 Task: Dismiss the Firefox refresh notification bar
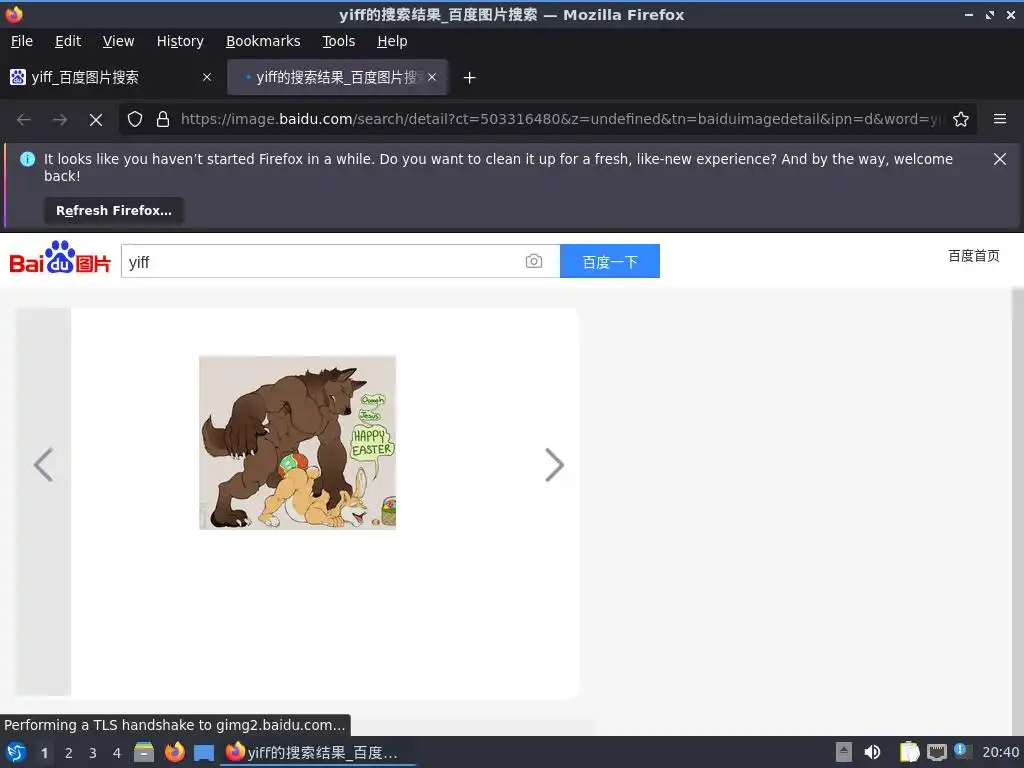1000,159
